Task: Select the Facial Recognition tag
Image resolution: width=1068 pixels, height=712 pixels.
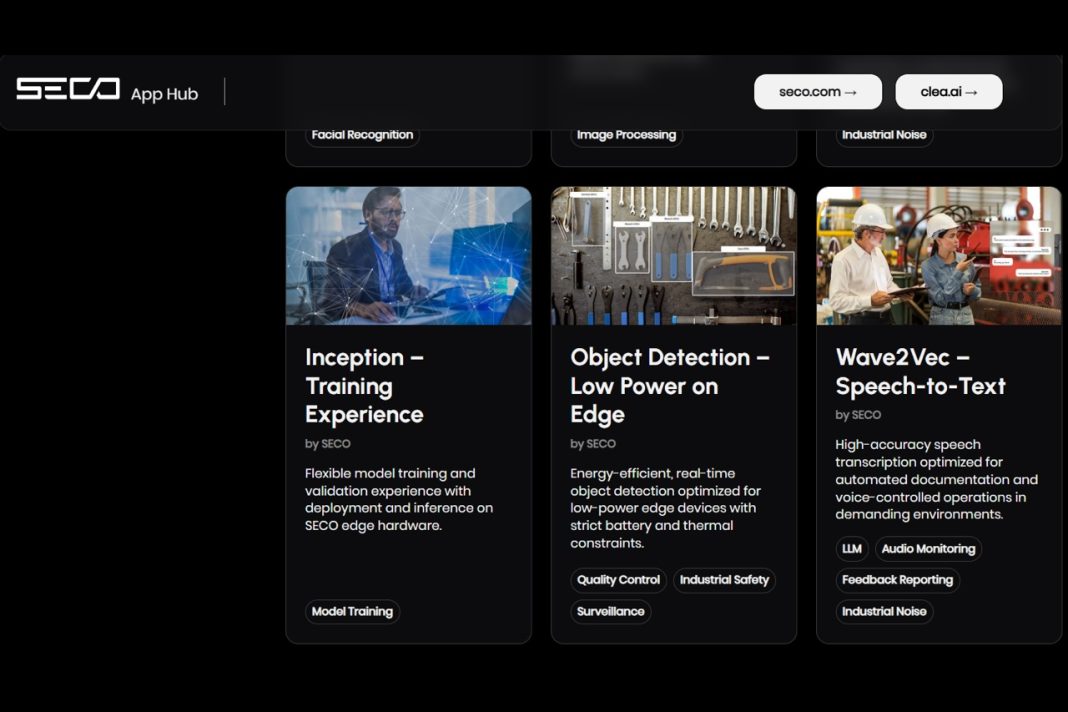Action: (x=362, y=134)
